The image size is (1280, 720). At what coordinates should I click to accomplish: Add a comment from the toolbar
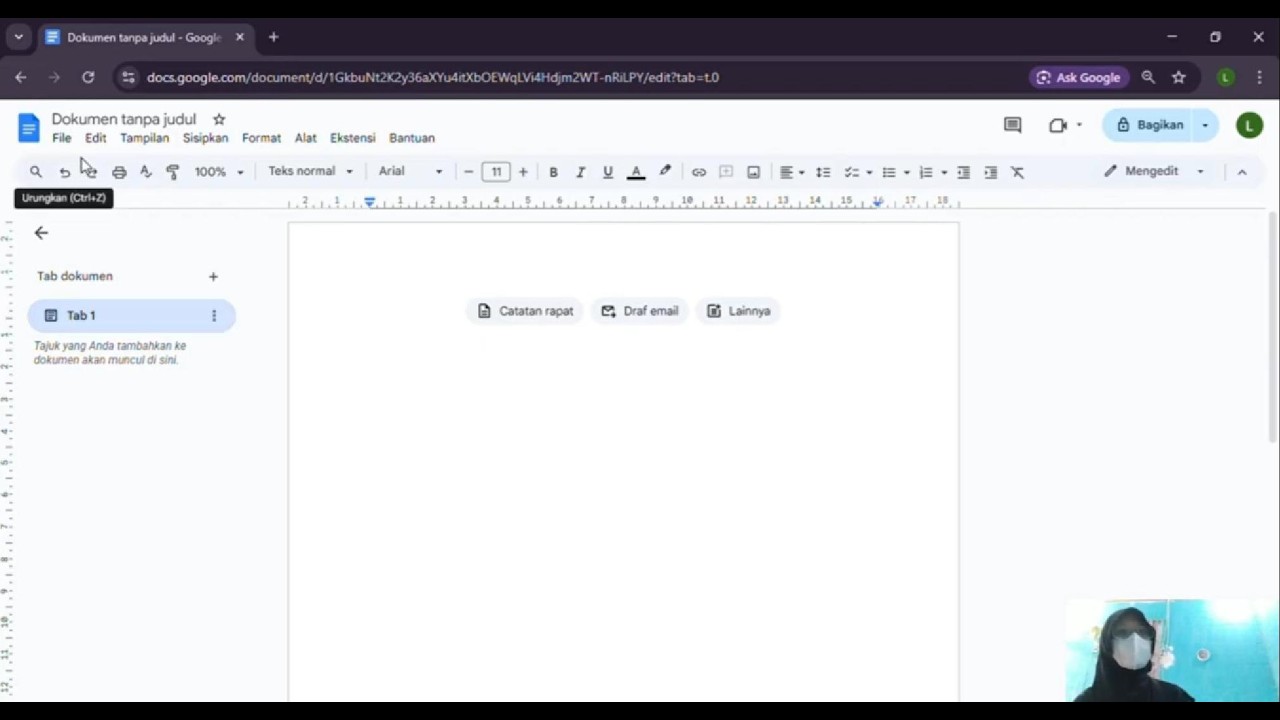(x=726, y=172)
